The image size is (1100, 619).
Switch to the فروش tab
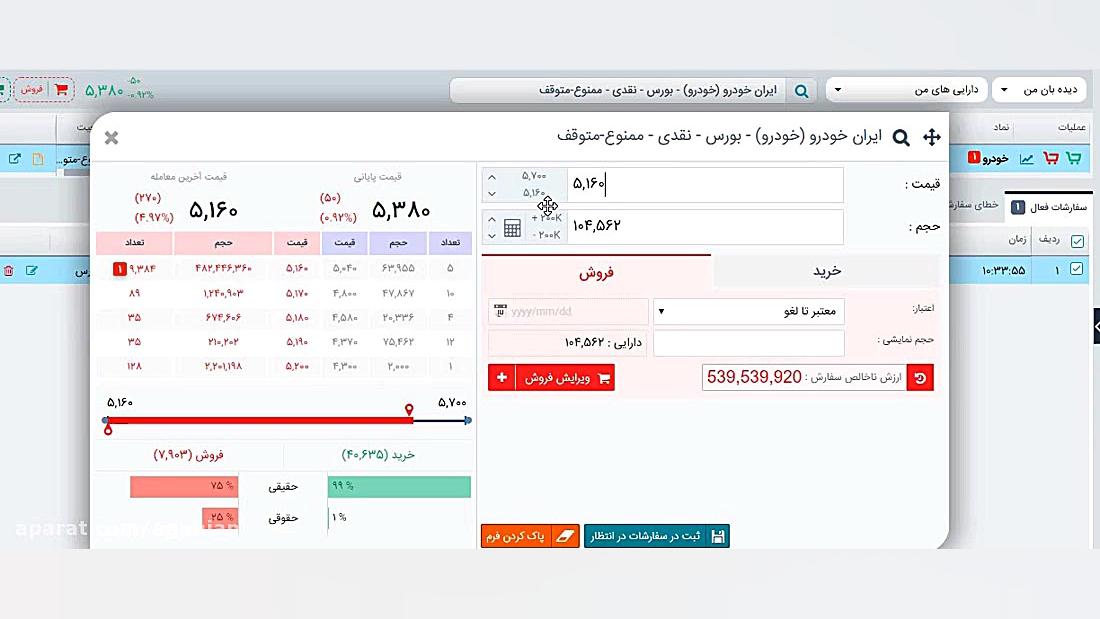pyautogui.click(x=596, y=272)
